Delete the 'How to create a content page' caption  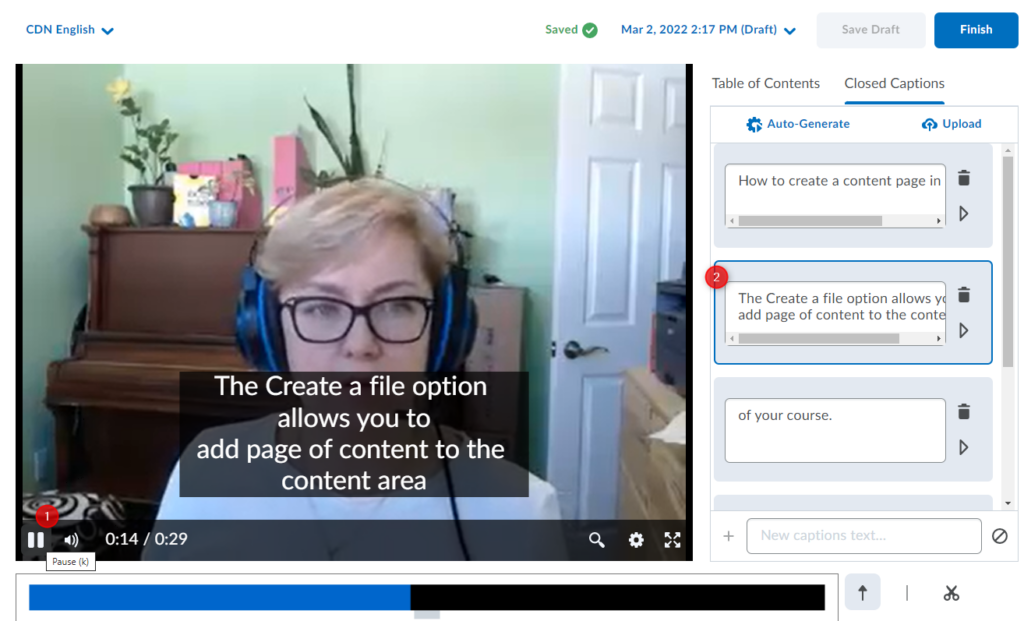coord(964,178)
